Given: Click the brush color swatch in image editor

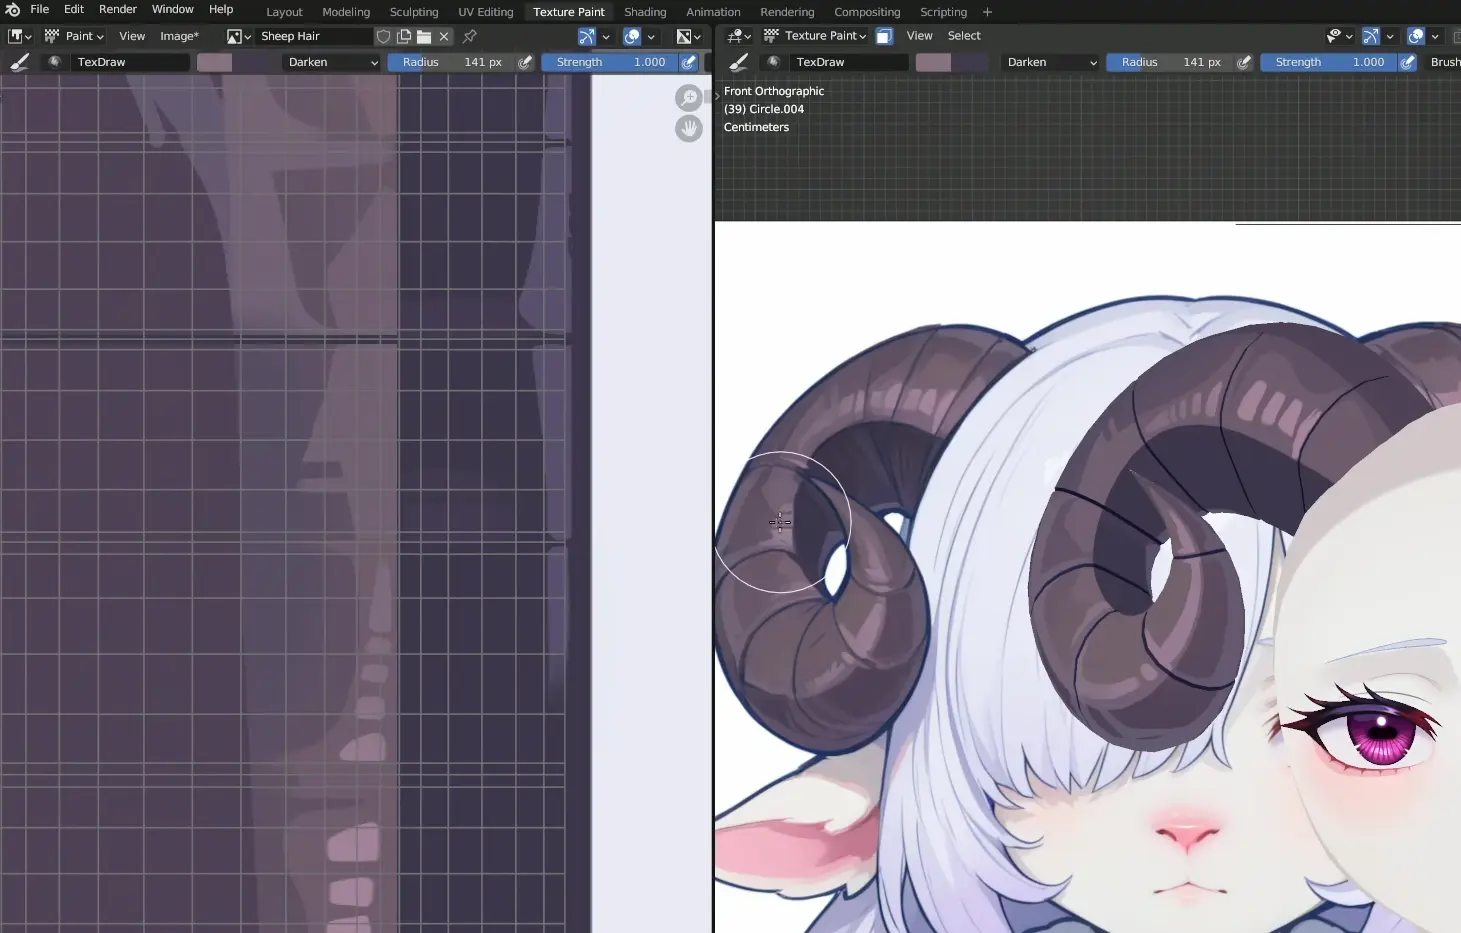Looking at the screenshot, I should click(x=214, y=62).
